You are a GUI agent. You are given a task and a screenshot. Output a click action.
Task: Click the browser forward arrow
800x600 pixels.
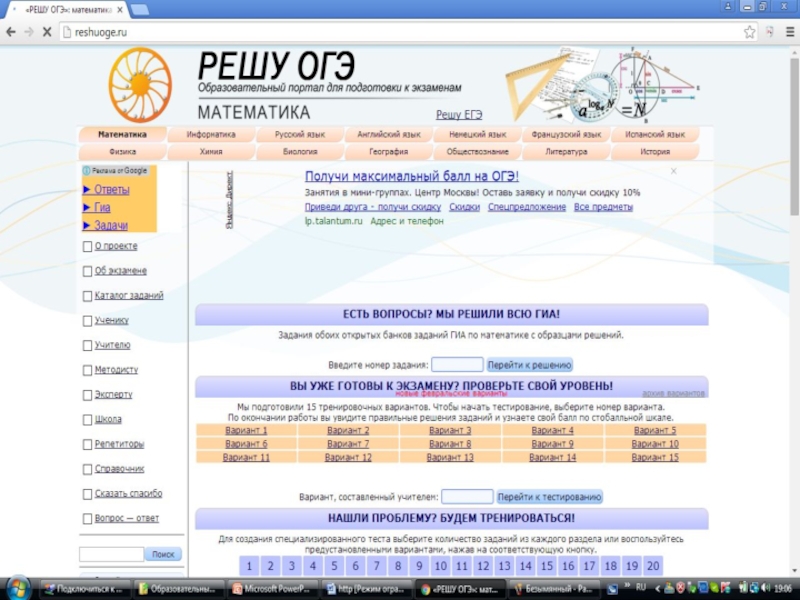[29, 32]
